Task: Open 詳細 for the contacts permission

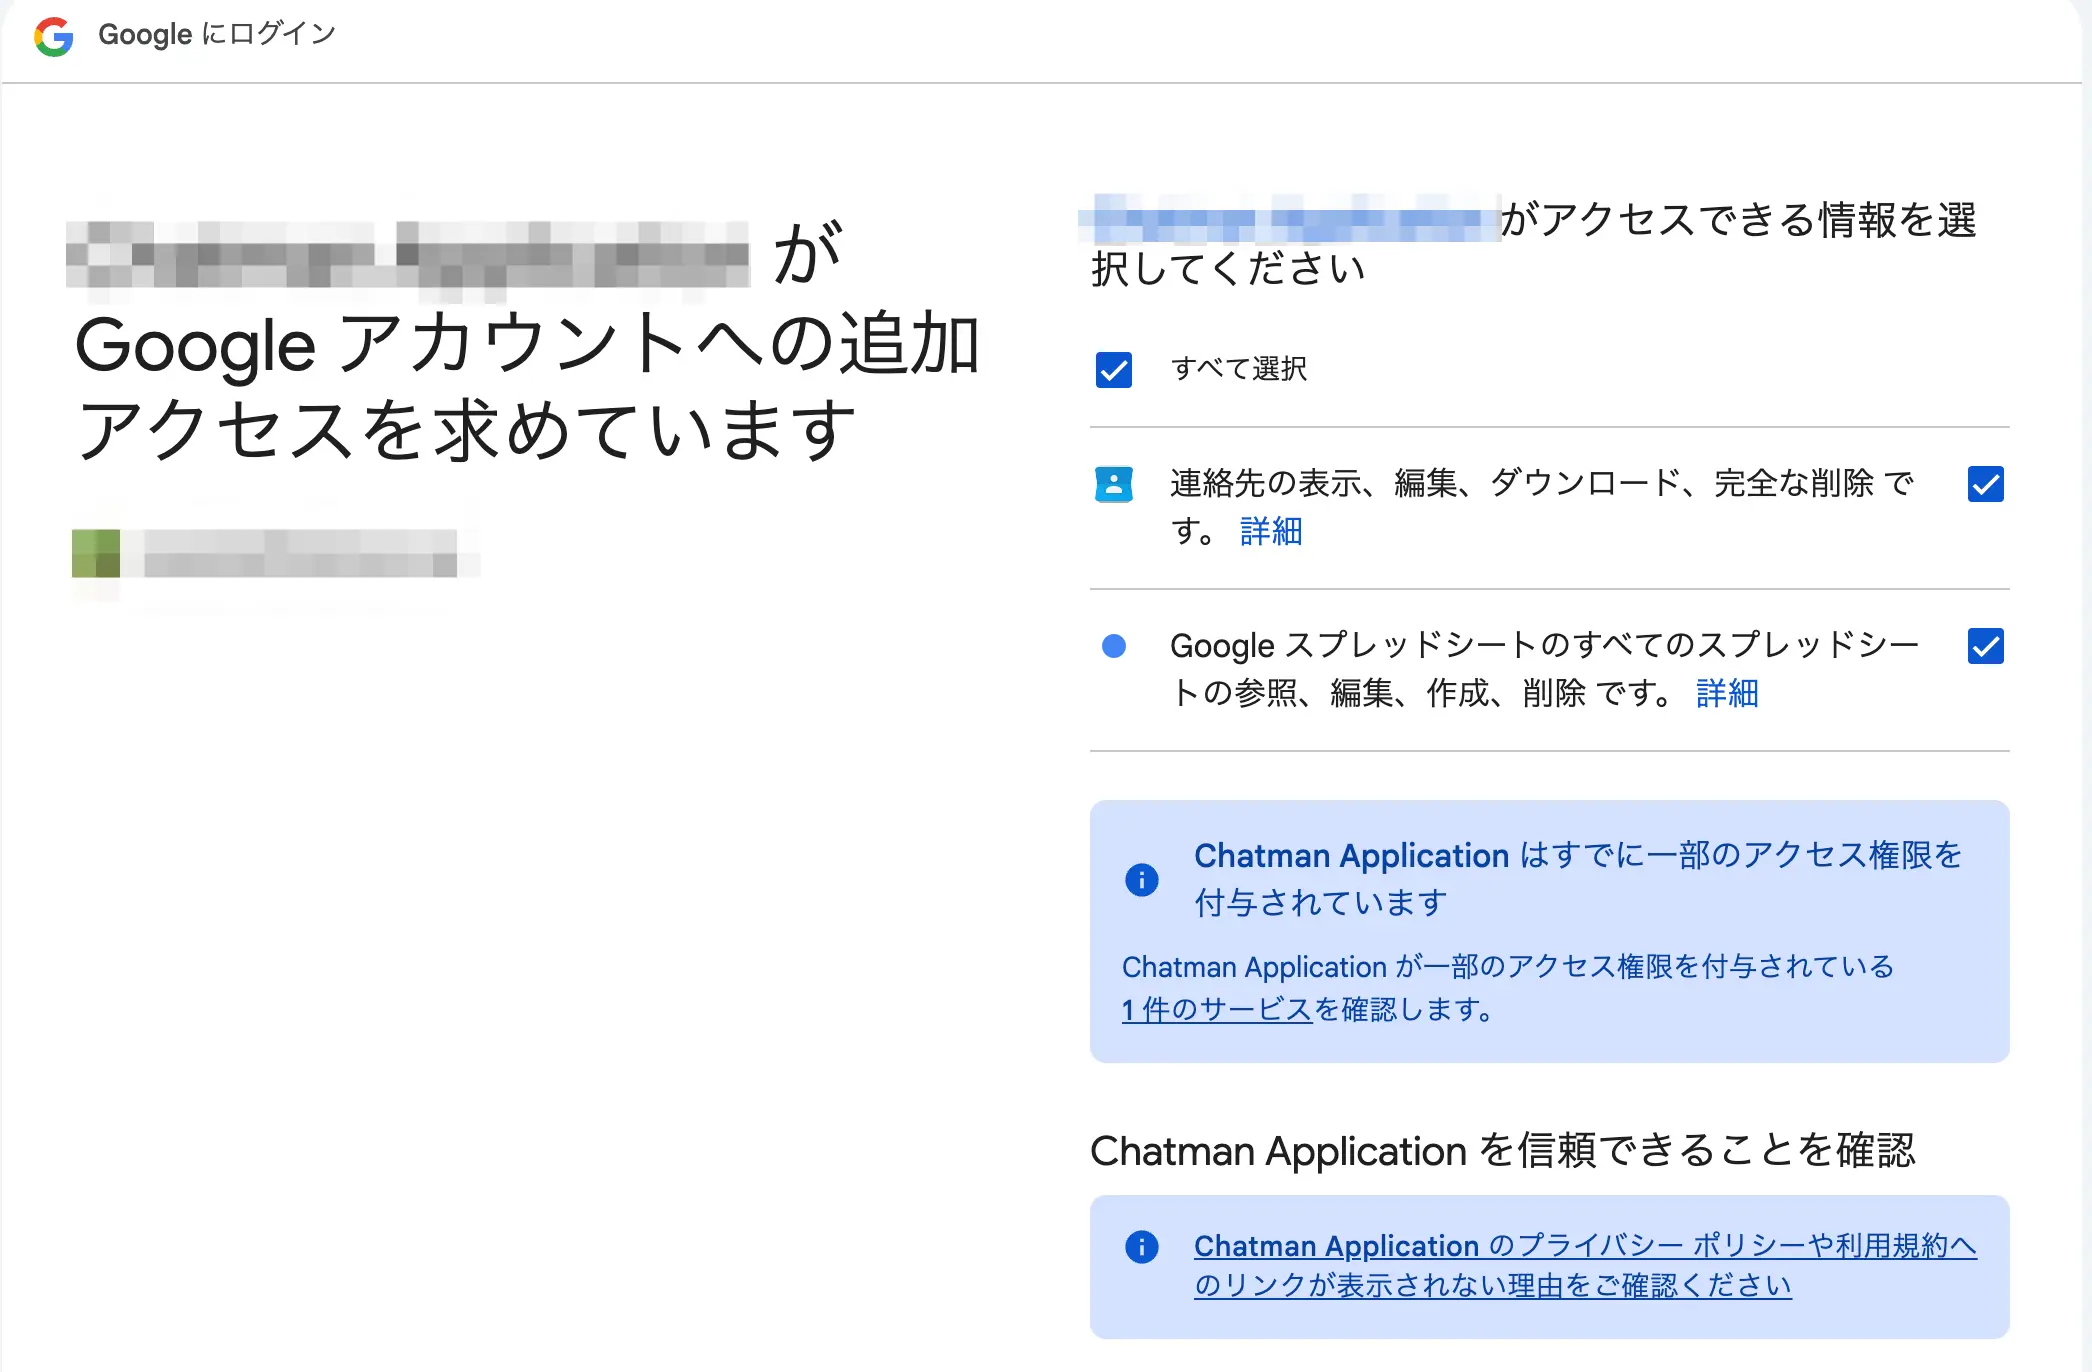Action: pyautogui.click(x=1270, y=531)
